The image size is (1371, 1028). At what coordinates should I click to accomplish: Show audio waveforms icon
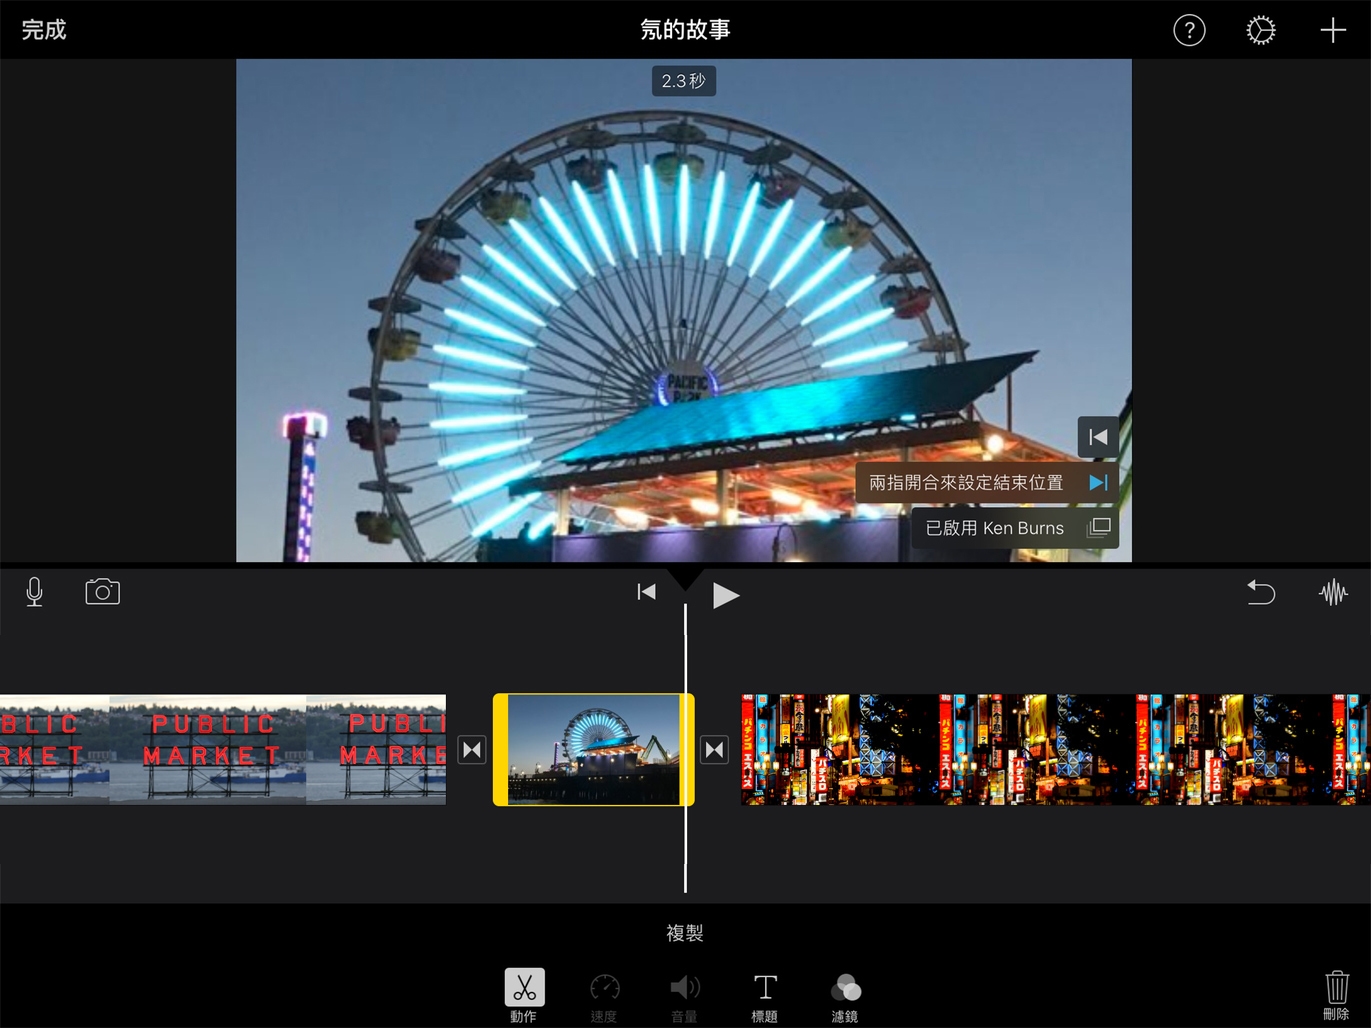coord(1333,592)
